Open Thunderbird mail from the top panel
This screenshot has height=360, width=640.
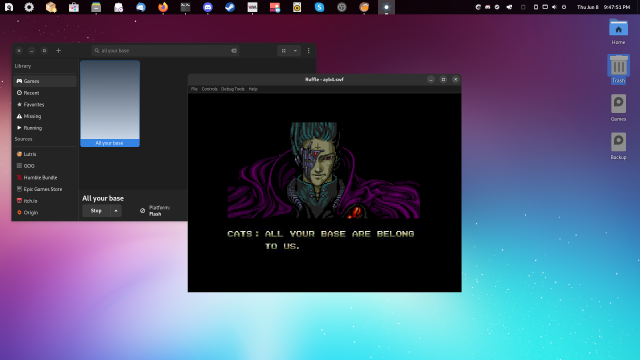pos(141,7)
